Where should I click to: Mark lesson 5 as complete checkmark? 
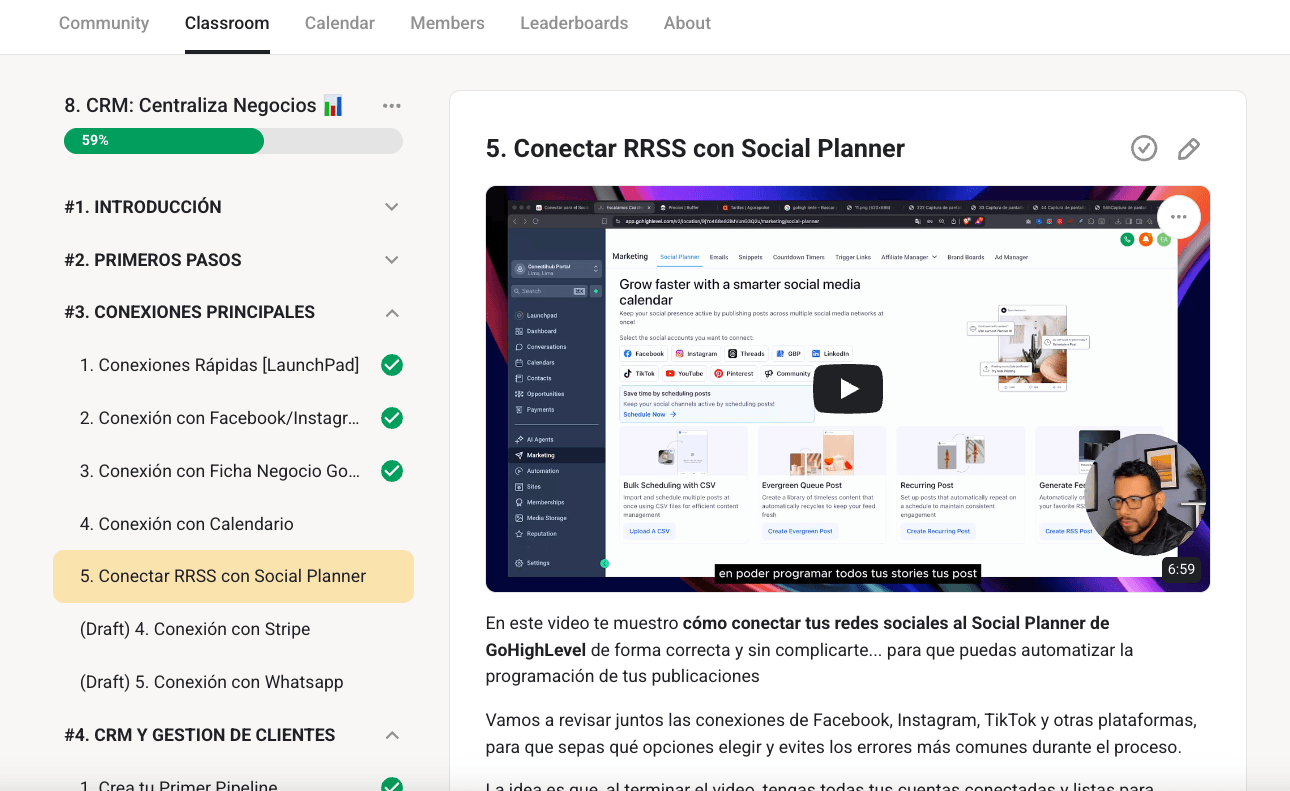coord(1144,149)
